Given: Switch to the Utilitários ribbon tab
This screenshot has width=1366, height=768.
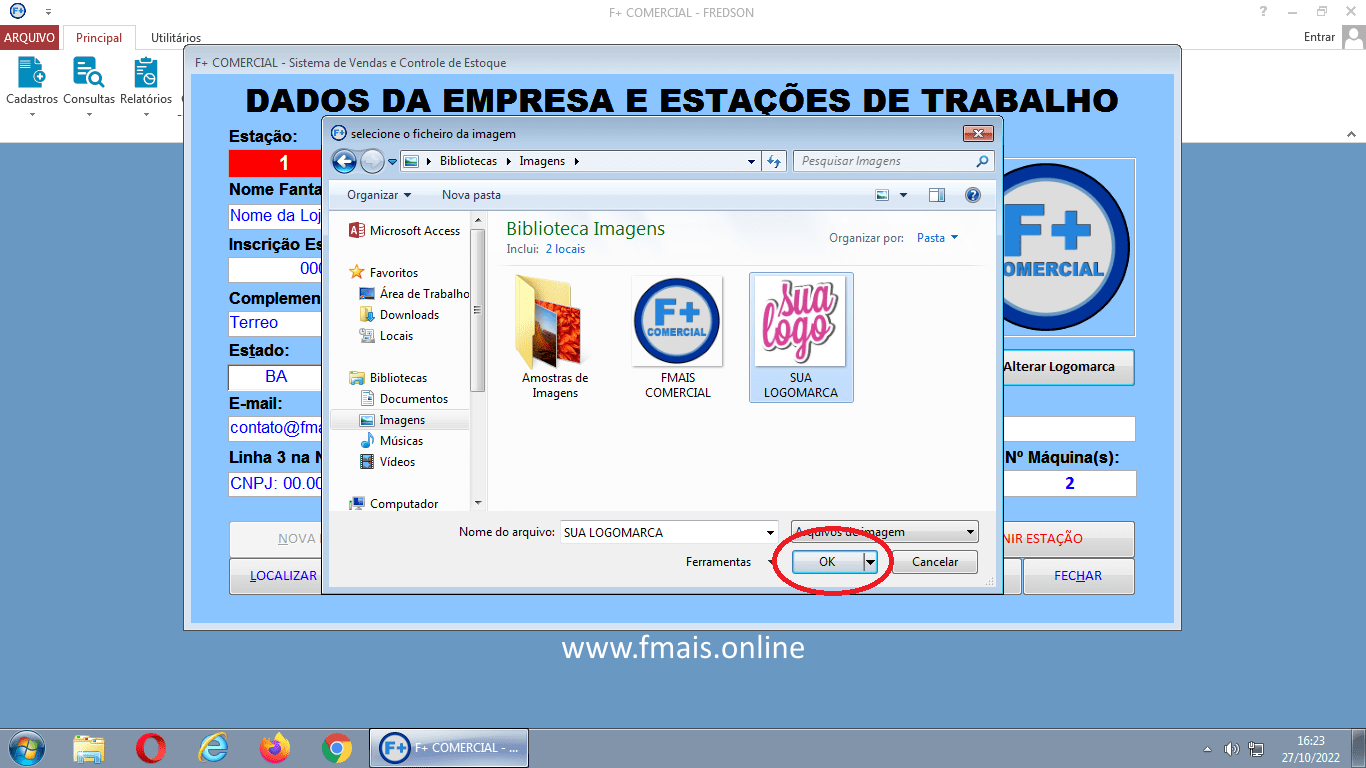Looking at the screenshot, I should click(x=176, y=38).
